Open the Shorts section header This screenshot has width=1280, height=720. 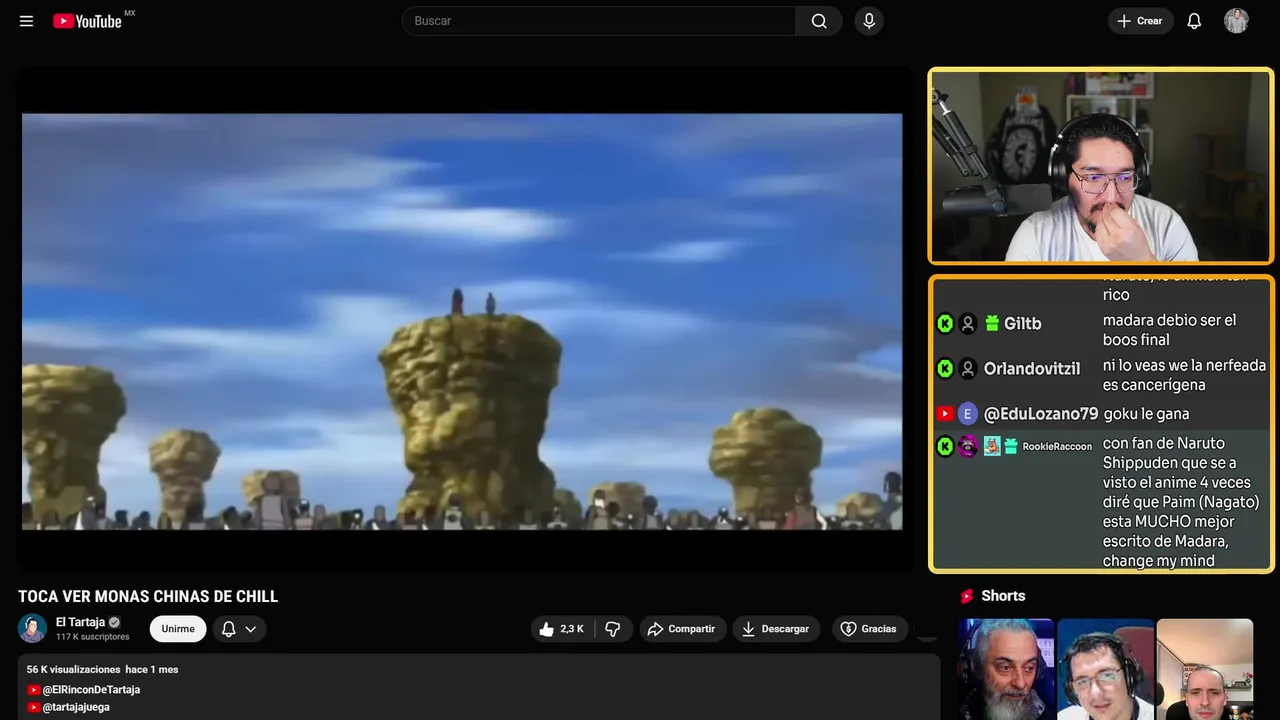pyautogui.click(x=1003, y=596)
